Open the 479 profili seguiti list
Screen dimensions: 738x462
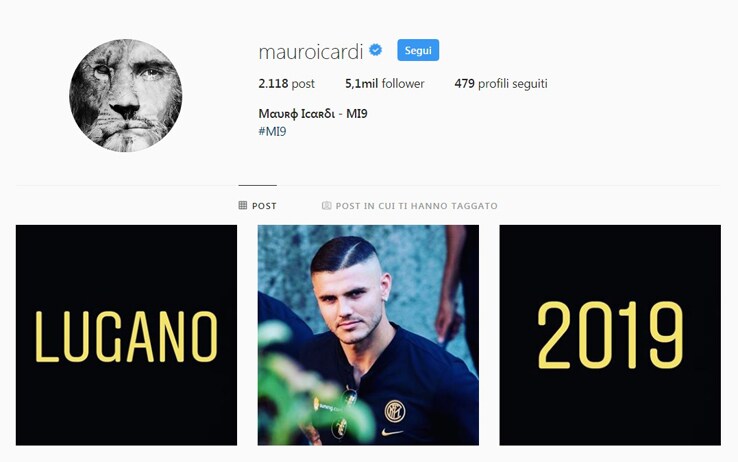click(501, 84)
